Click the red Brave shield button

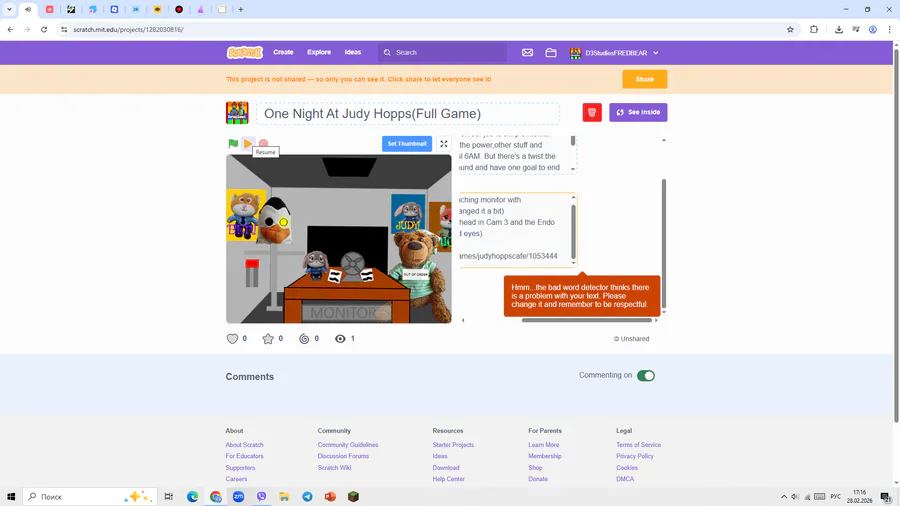click(592, 112)
